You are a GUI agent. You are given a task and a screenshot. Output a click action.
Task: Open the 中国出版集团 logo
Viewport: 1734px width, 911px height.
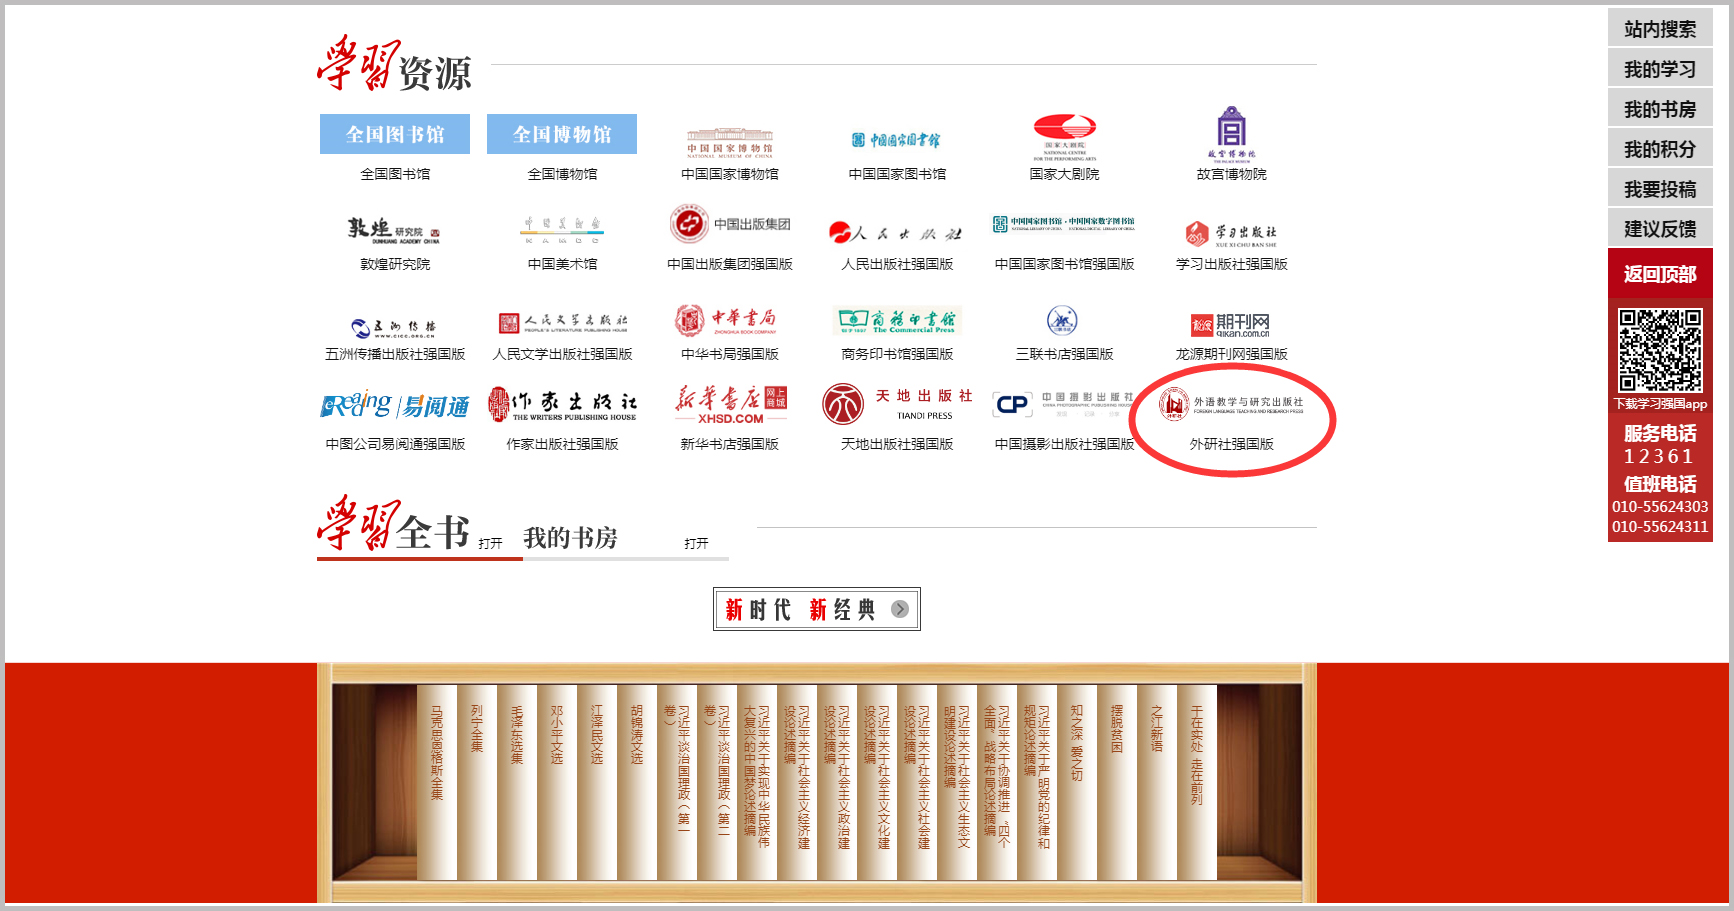[x=730, y=223]
